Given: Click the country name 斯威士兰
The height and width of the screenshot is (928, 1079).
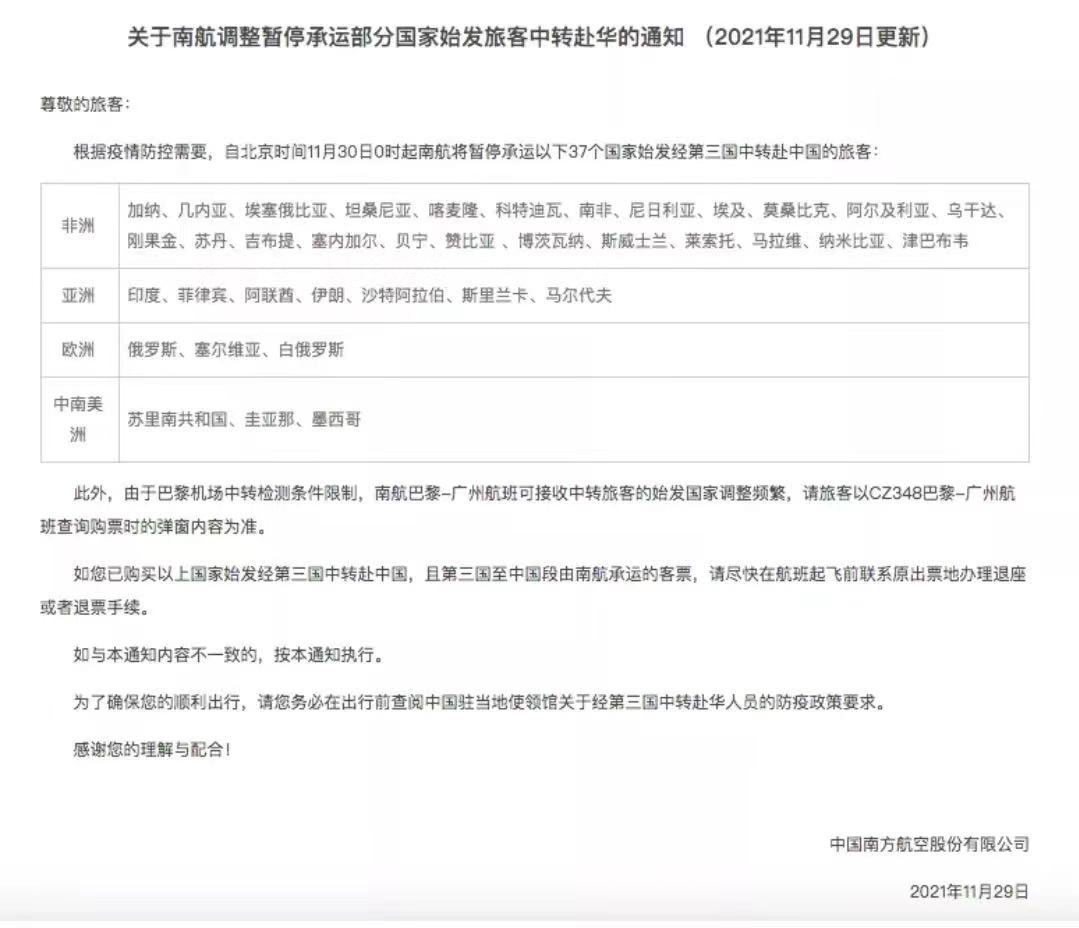Looking at the screenshot, I should click(634, 241).
